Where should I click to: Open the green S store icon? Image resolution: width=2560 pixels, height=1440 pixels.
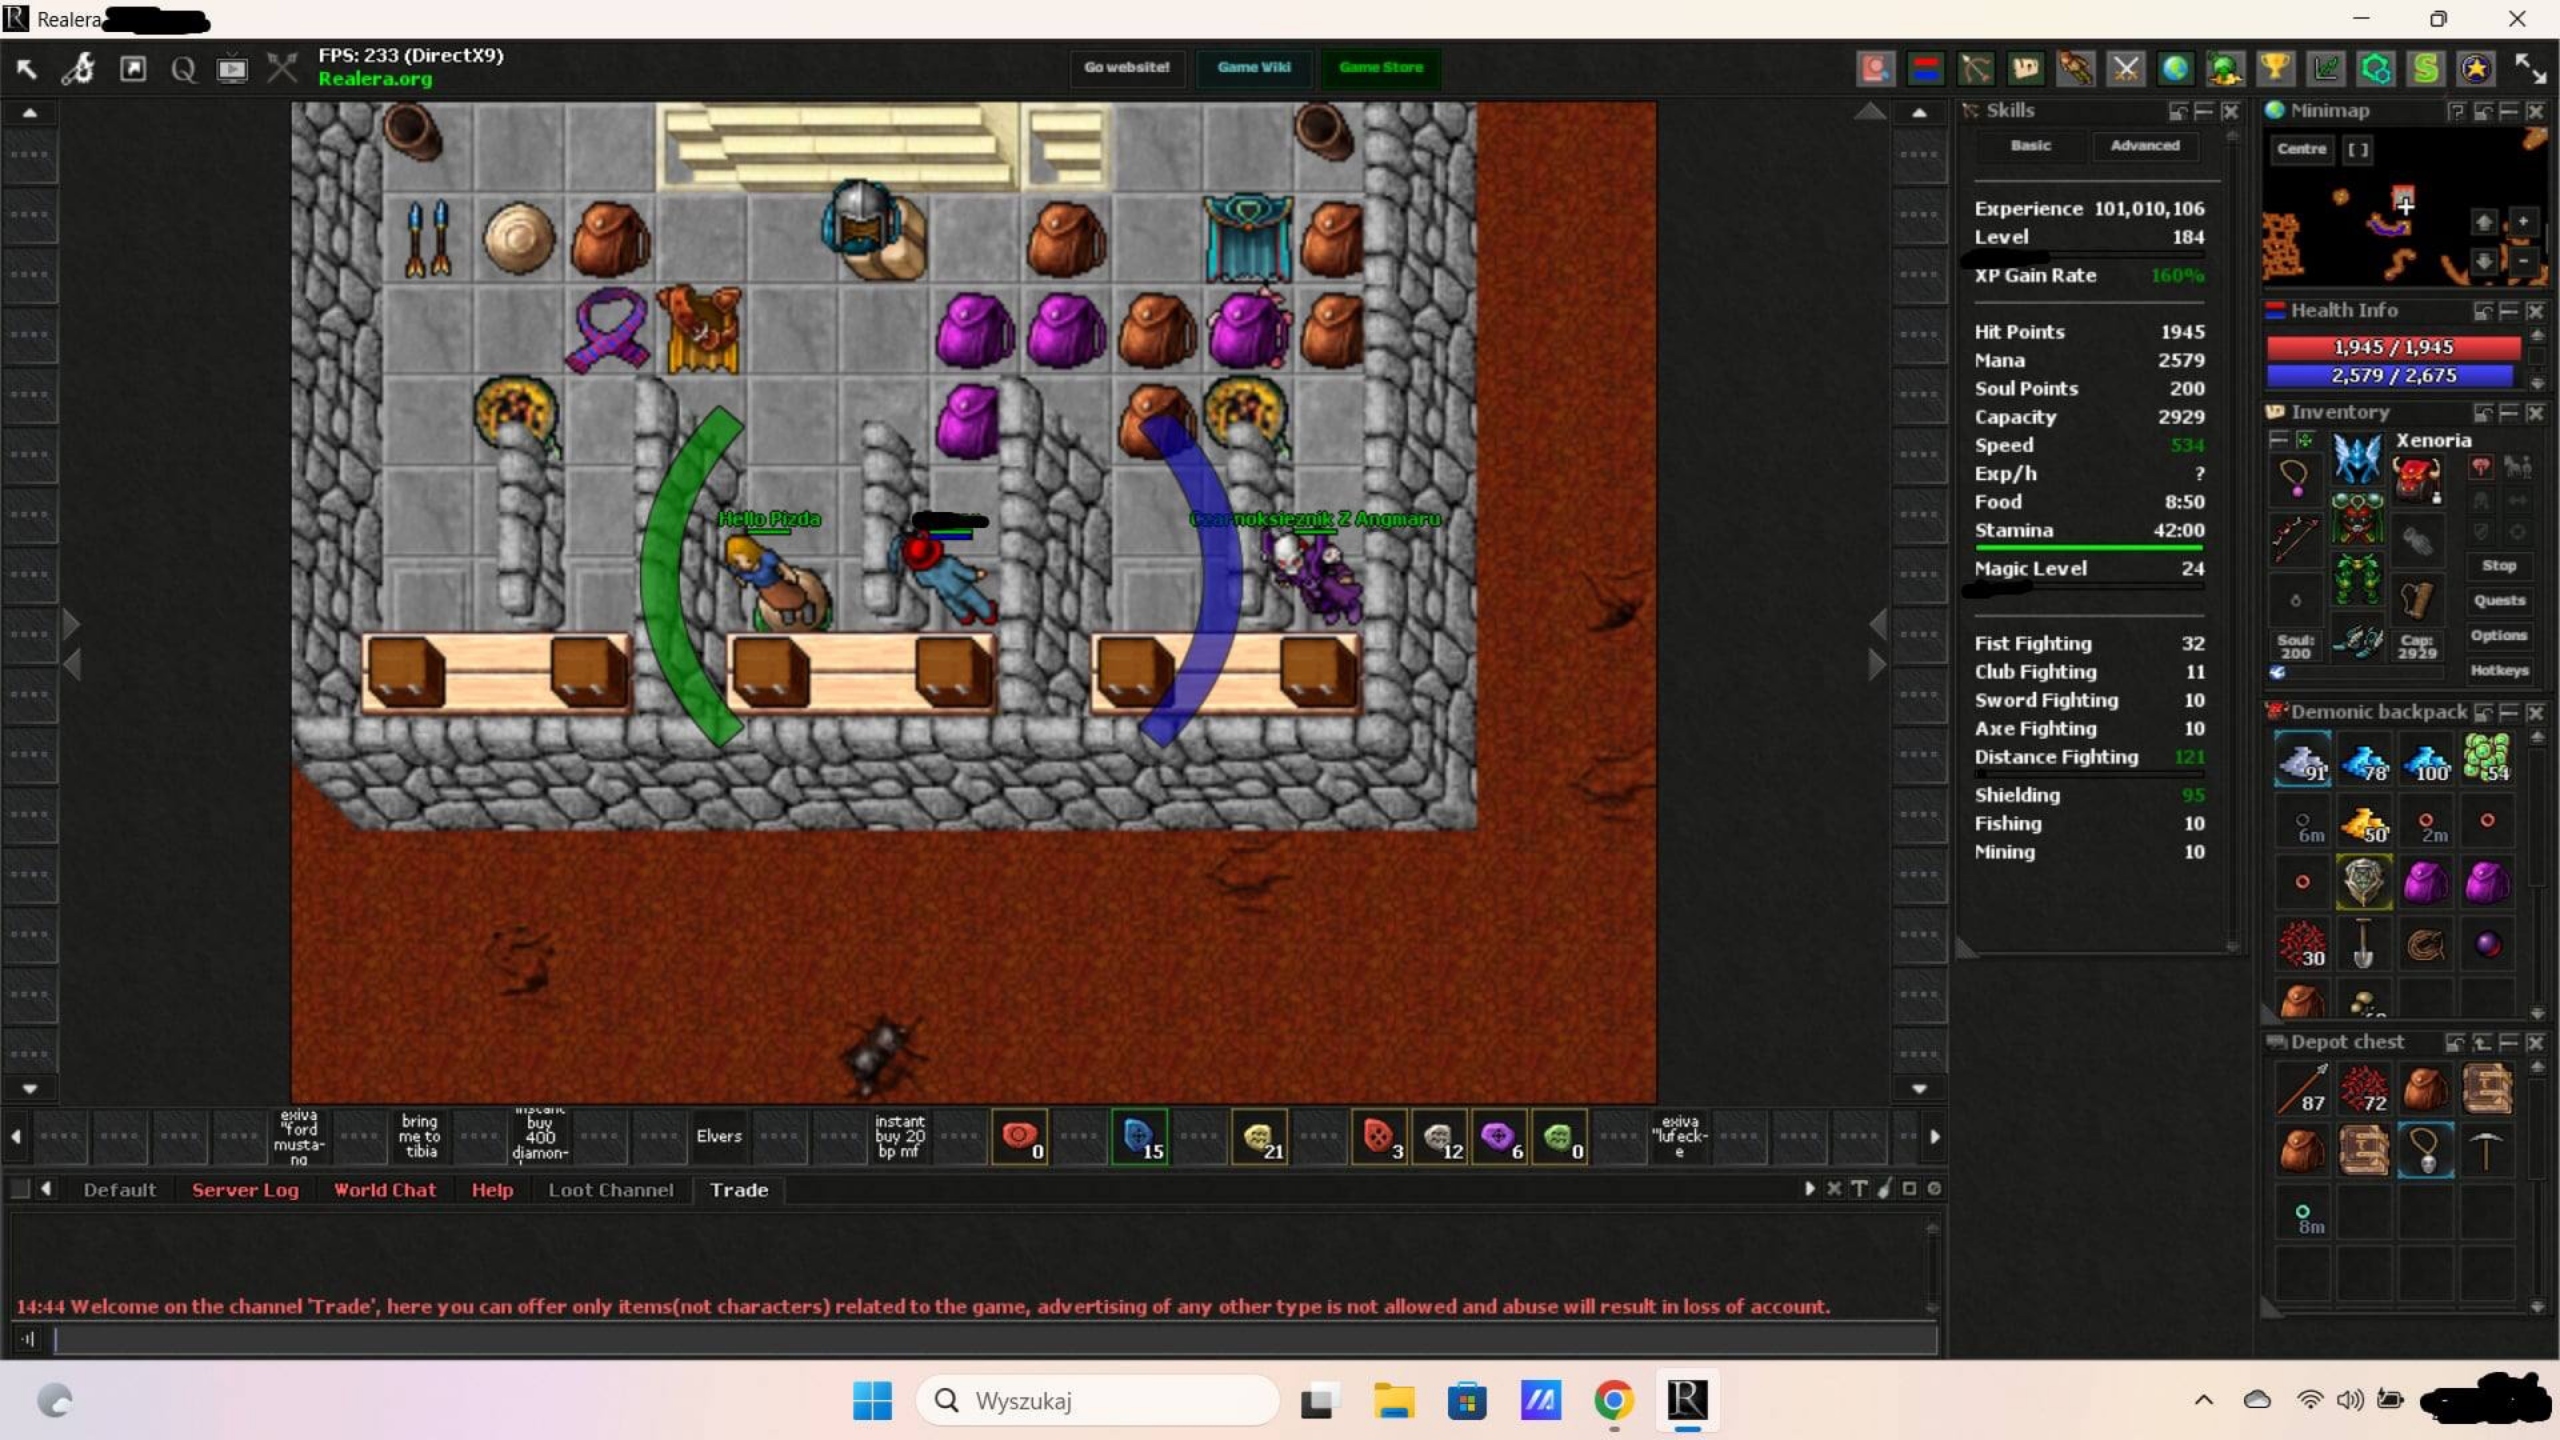point(2425,68)
